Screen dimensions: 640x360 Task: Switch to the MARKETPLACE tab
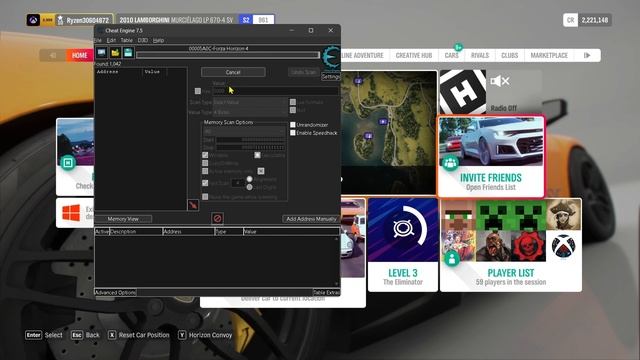[549, 56]
